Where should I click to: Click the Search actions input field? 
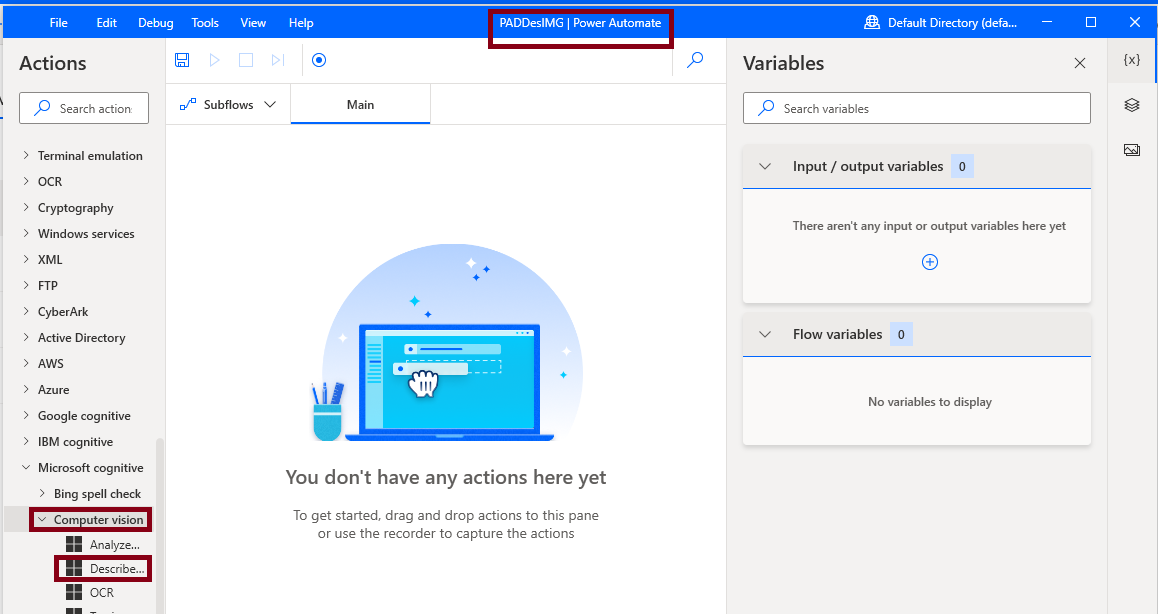tap(84, 108)
